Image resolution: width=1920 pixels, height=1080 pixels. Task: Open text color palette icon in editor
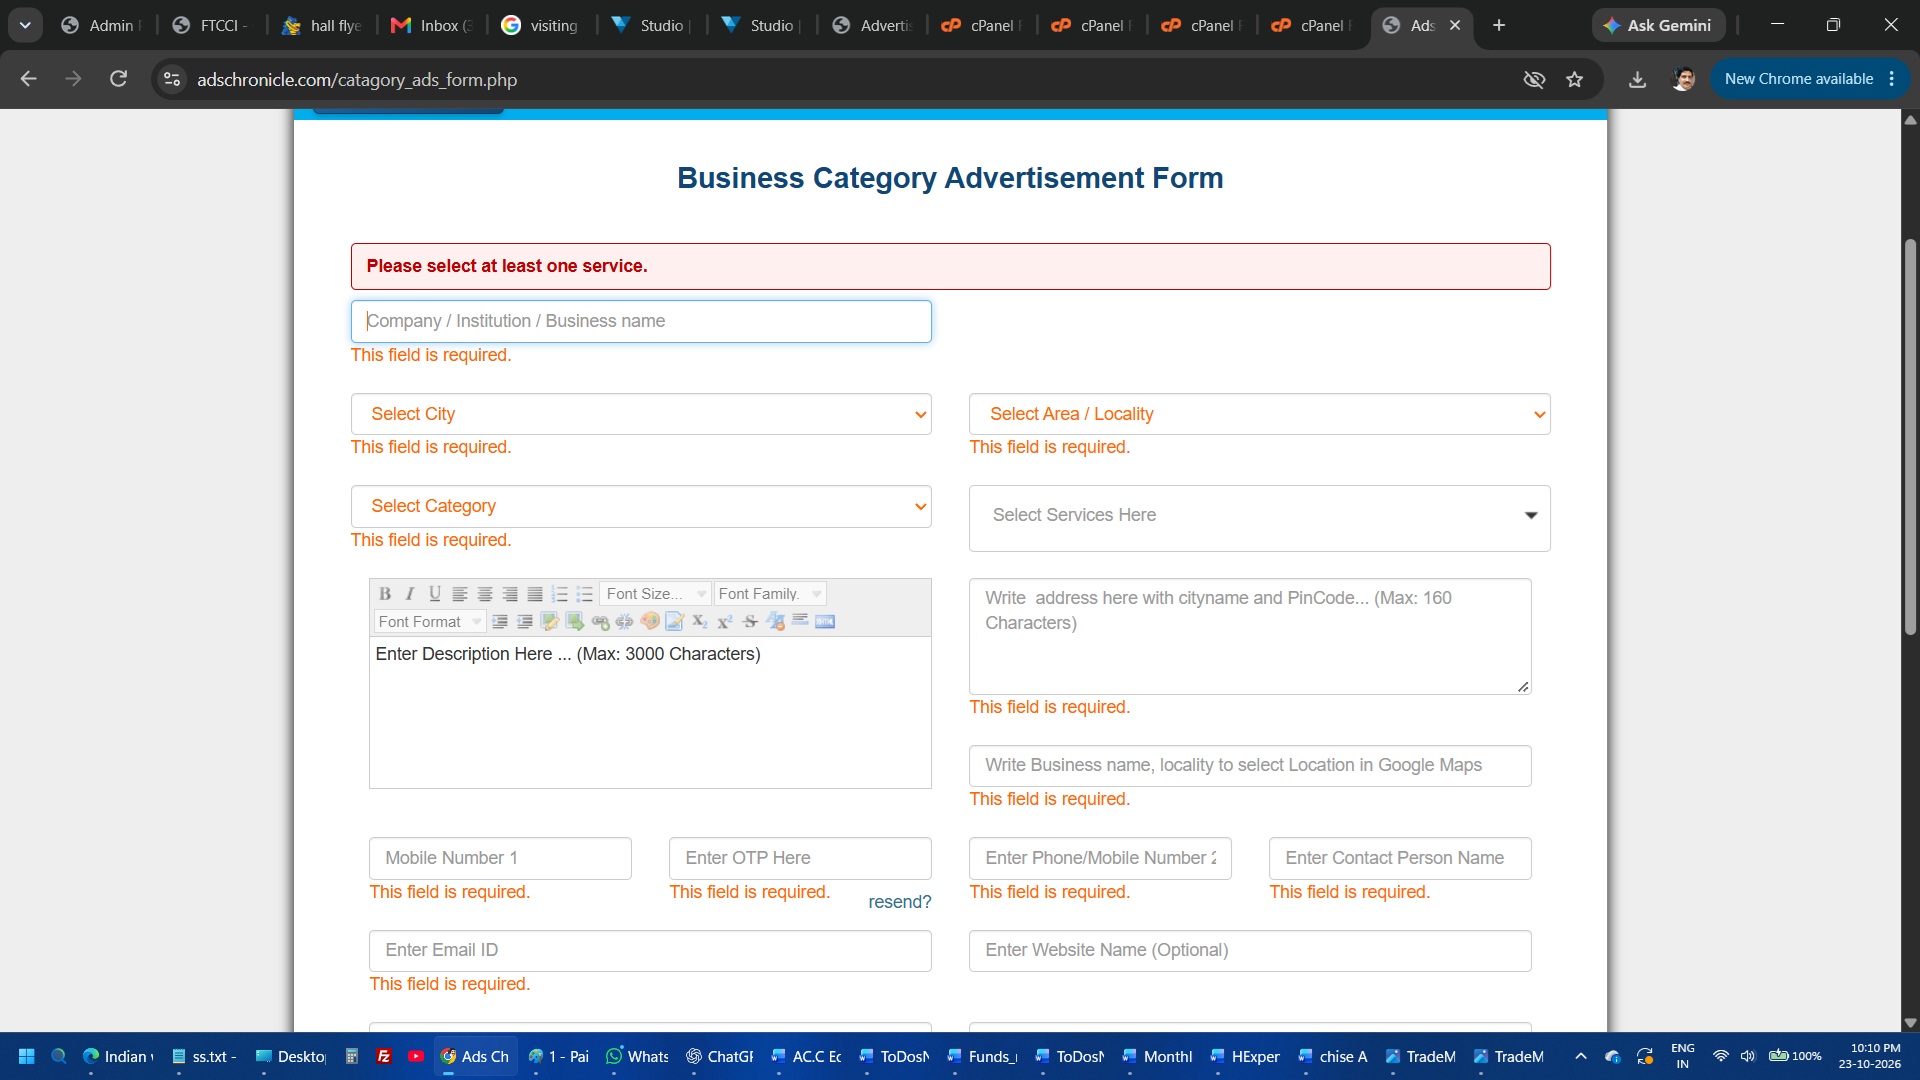650,622
